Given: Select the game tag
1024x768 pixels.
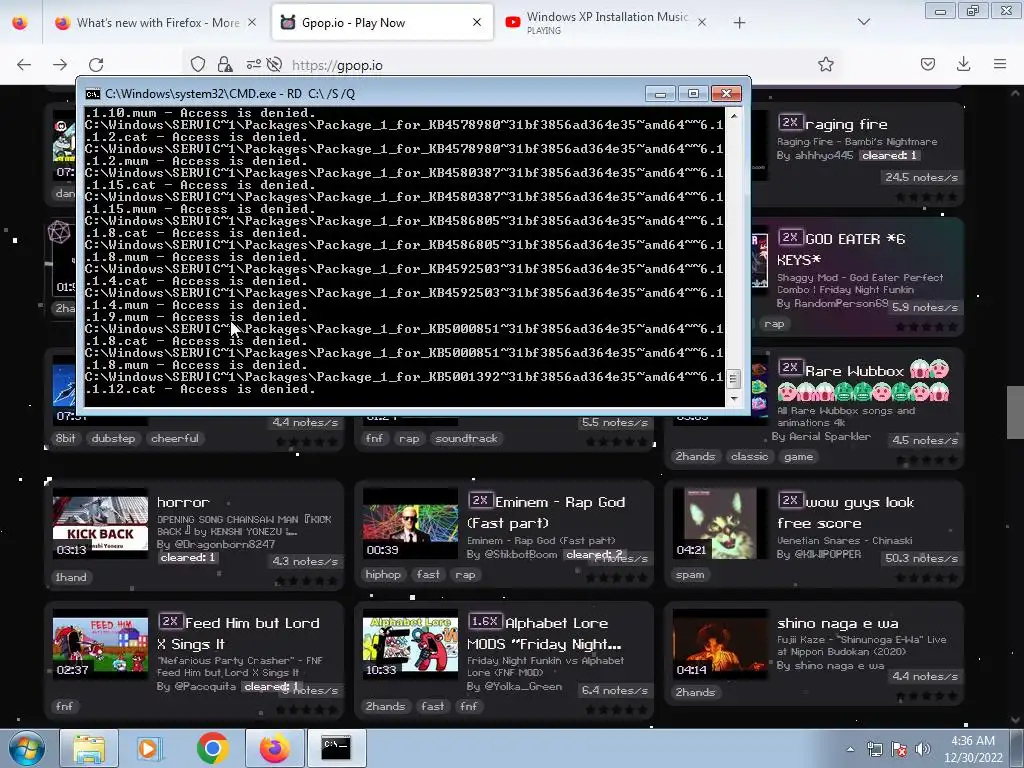Looking at the screenshot, I should pos(798,456).
